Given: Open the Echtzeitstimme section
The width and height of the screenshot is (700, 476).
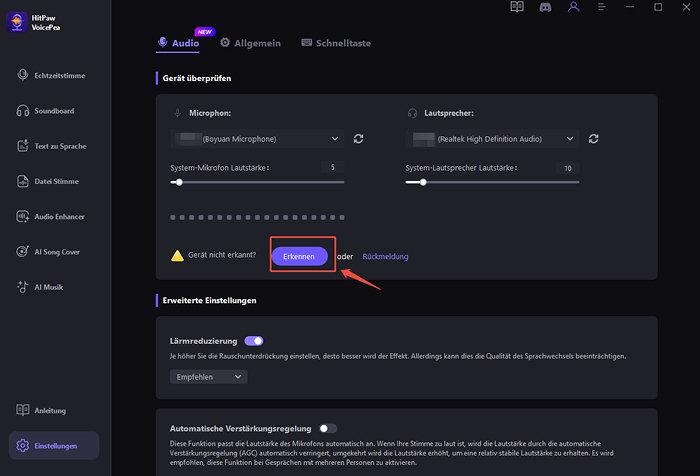Looking at the screenshot, I should pyautogui.click(x=54, y=75).
